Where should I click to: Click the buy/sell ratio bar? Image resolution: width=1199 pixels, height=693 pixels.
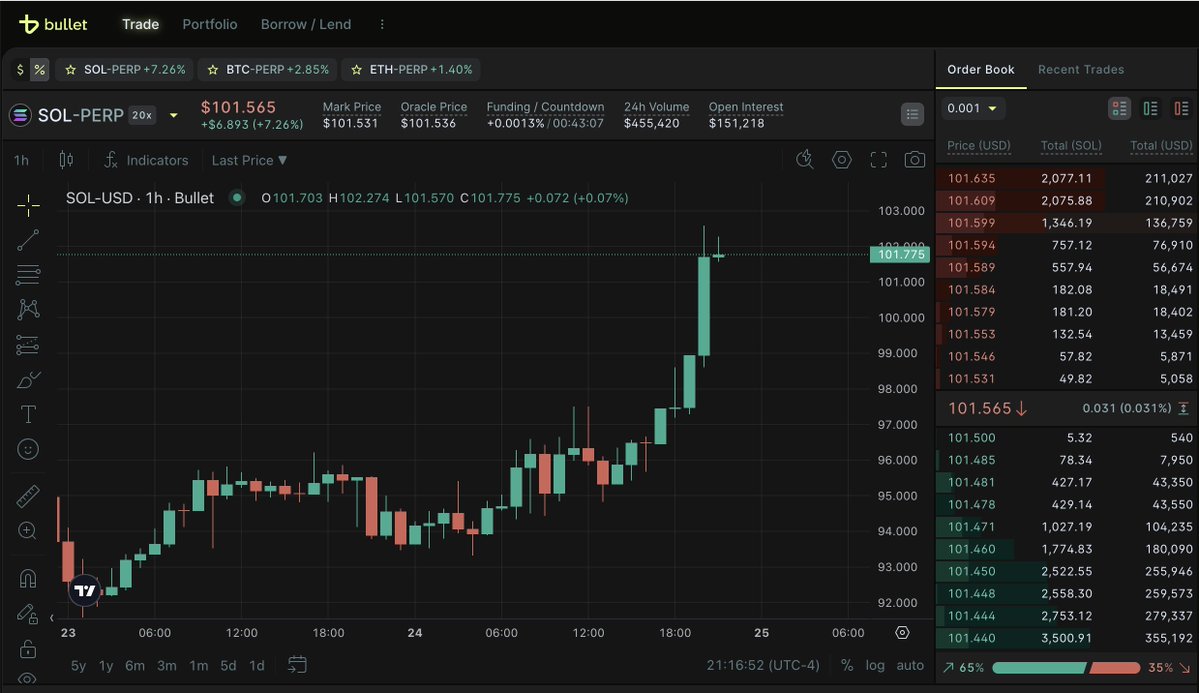(1066, 668)
